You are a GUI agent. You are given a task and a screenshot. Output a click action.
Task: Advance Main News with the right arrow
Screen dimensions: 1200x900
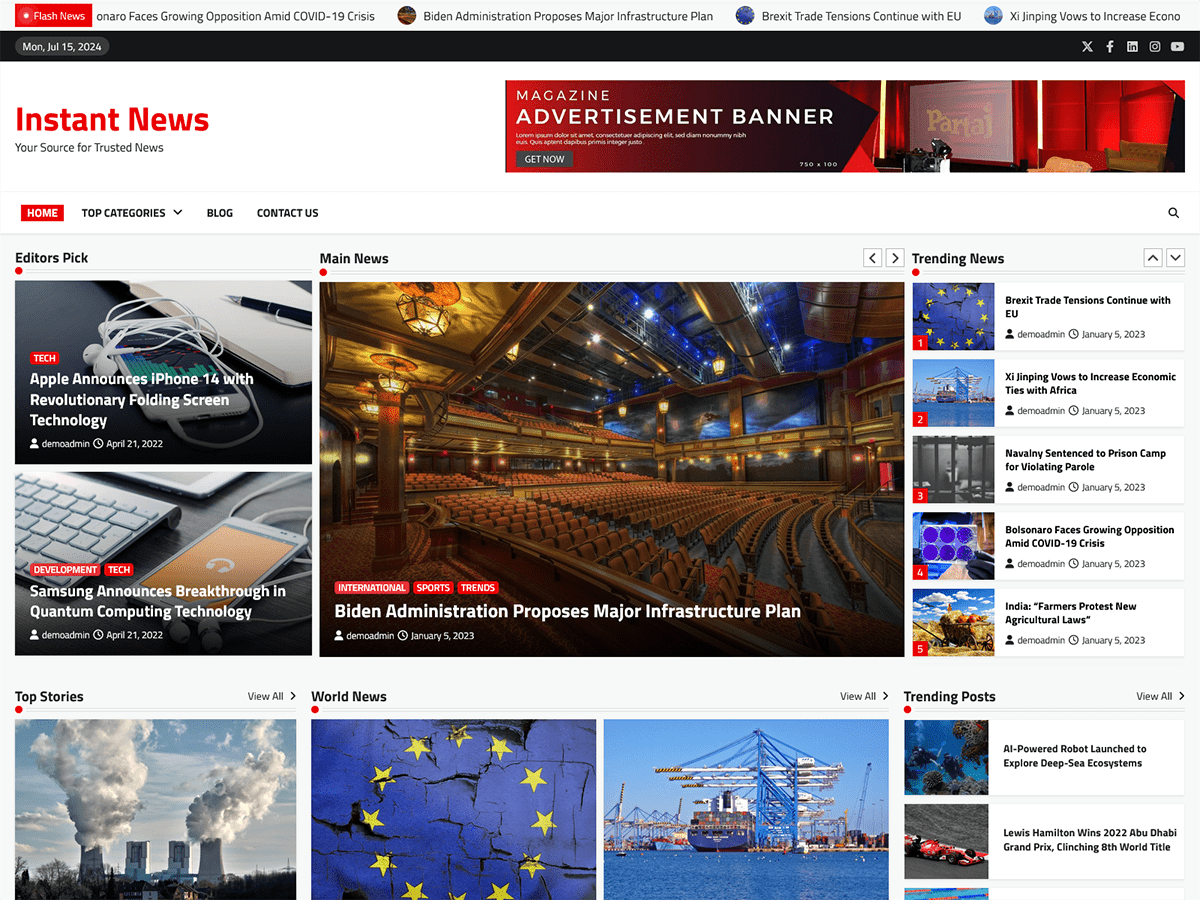pos(894,257)
